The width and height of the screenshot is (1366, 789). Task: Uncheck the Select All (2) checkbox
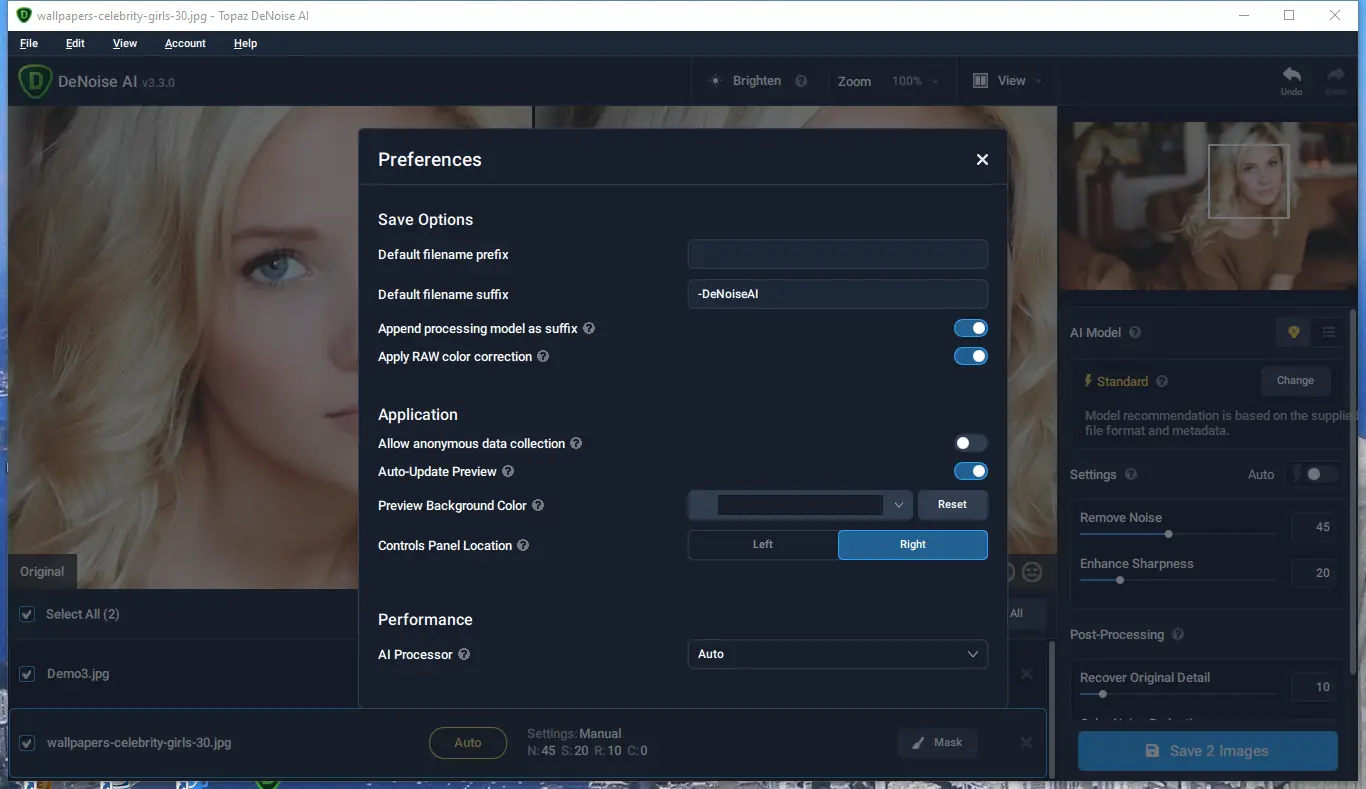click(27, 614)
